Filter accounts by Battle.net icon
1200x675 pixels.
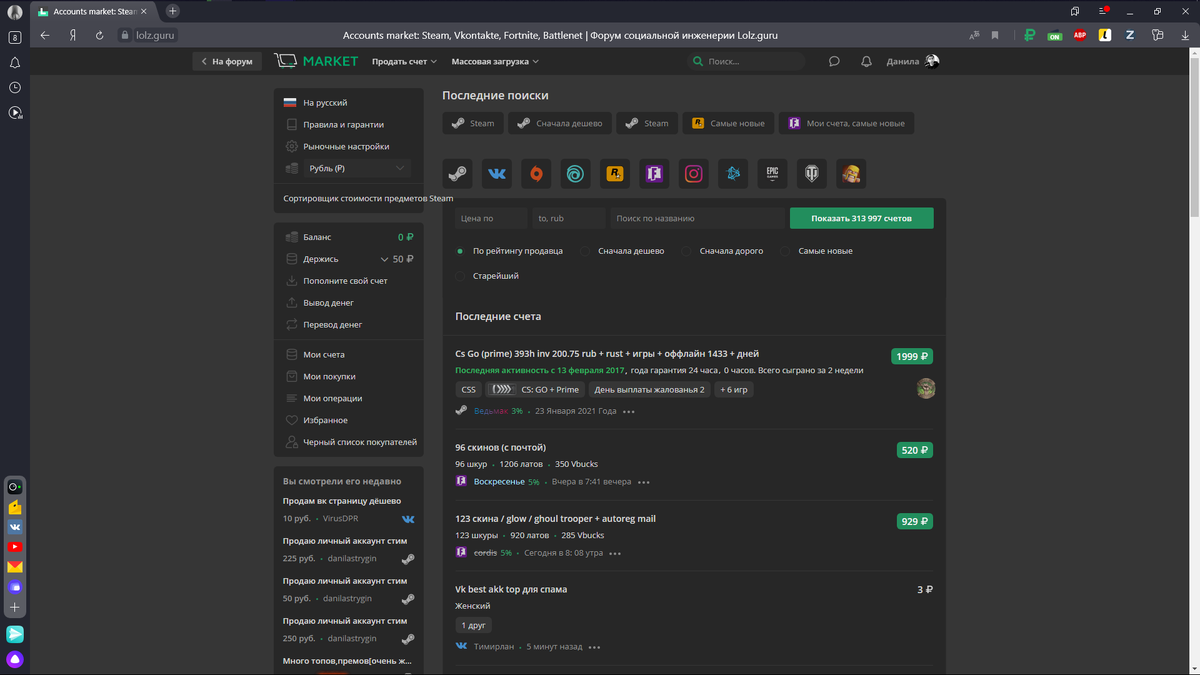(733, 173)
